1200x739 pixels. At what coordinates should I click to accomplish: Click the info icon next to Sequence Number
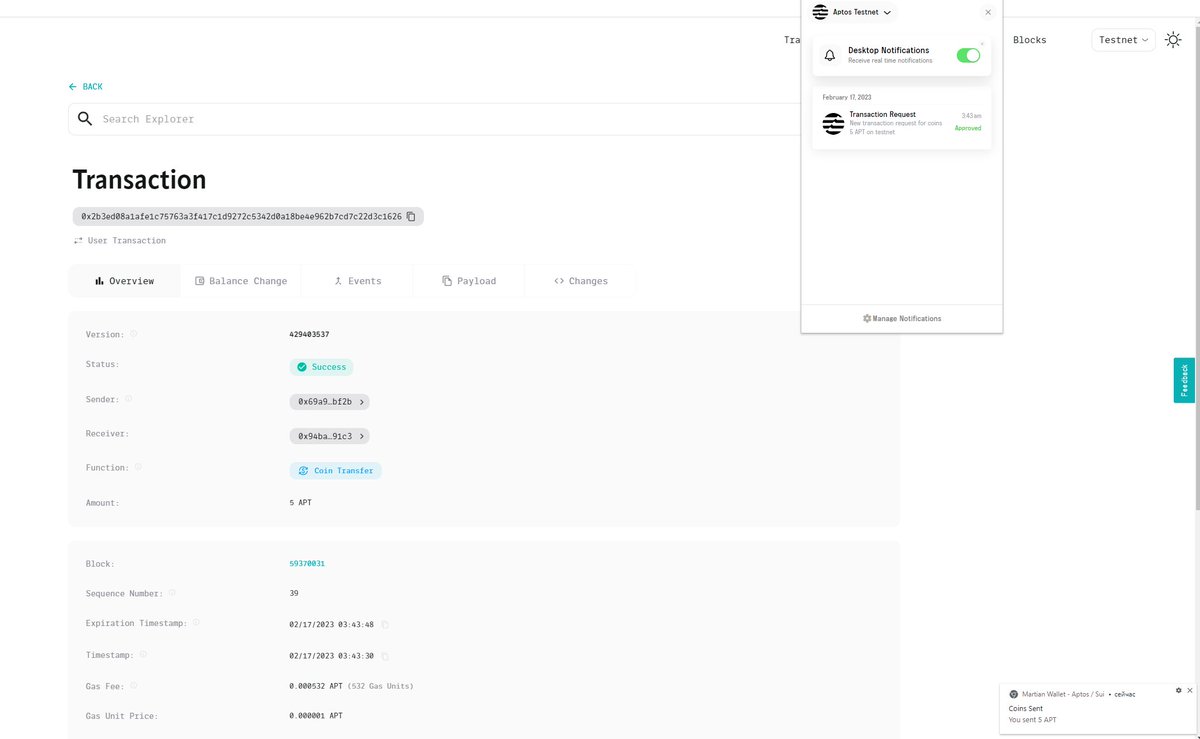point(172,593)
